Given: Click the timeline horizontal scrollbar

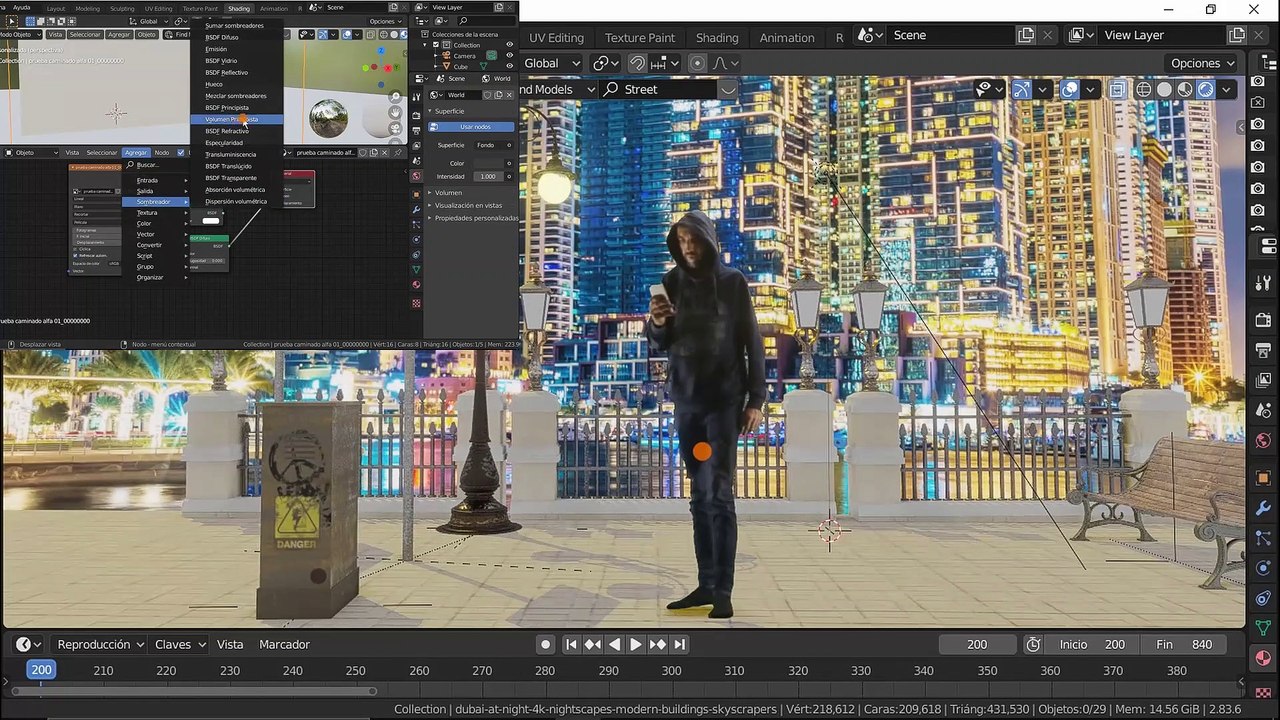Looking at the screenshot, I should pyautogui.click(x=193, y=691).
